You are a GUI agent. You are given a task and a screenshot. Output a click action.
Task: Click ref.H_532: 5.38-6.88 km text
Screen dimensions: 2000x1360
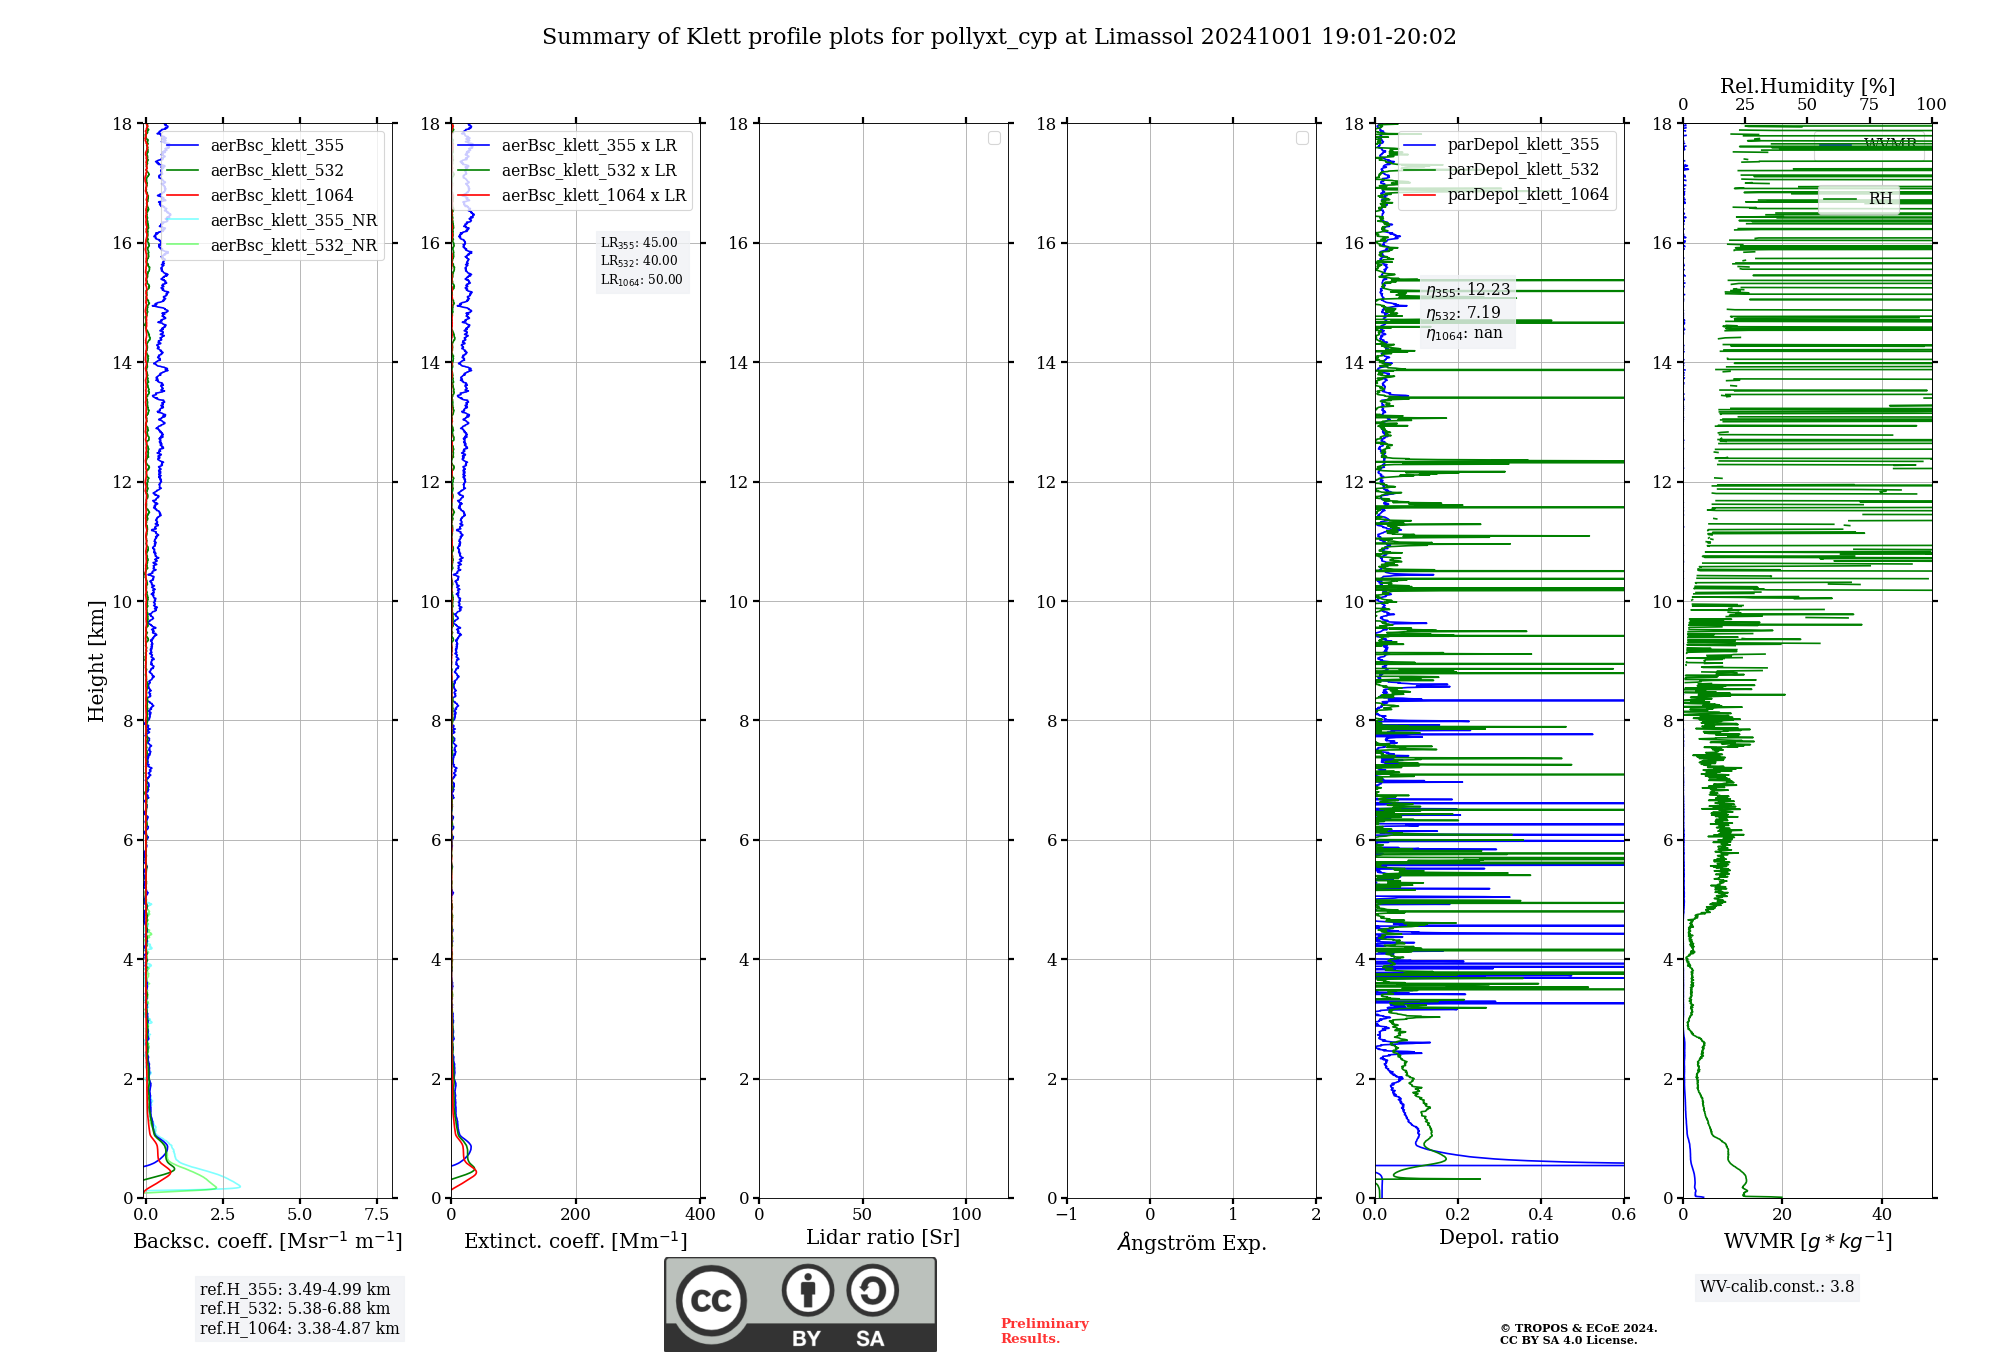(295, 1309)
